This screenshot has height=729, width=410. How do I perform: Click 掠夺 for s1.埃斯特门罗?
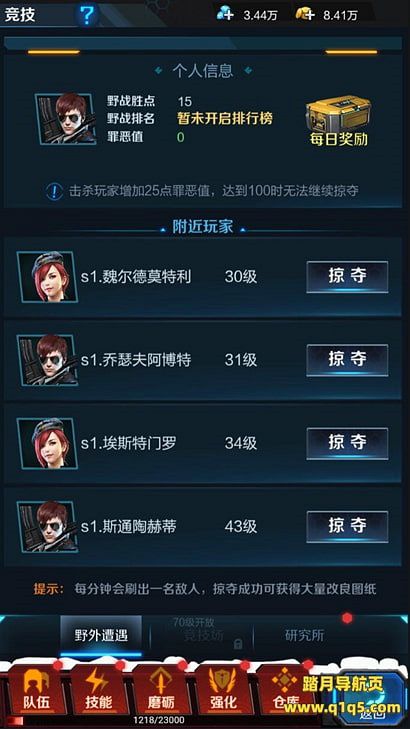tap(347, 443)
